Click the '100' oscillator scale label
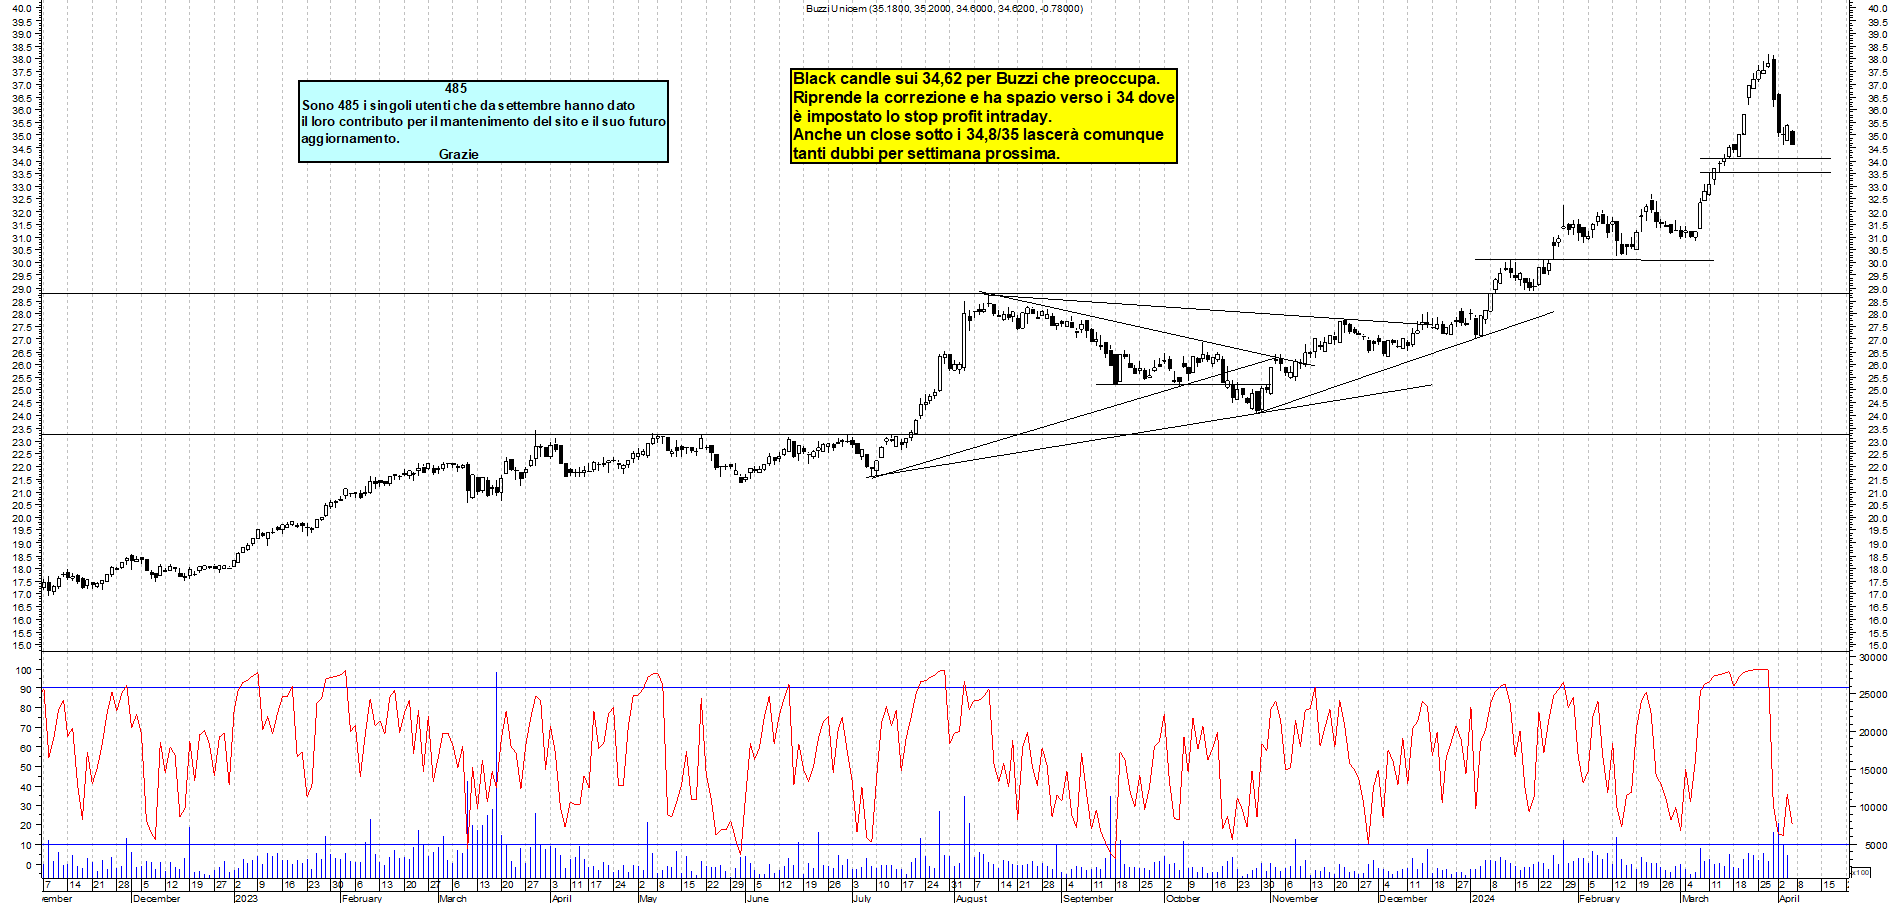Viewport: 1890px width, 903px height. click(x=23, y=670)
